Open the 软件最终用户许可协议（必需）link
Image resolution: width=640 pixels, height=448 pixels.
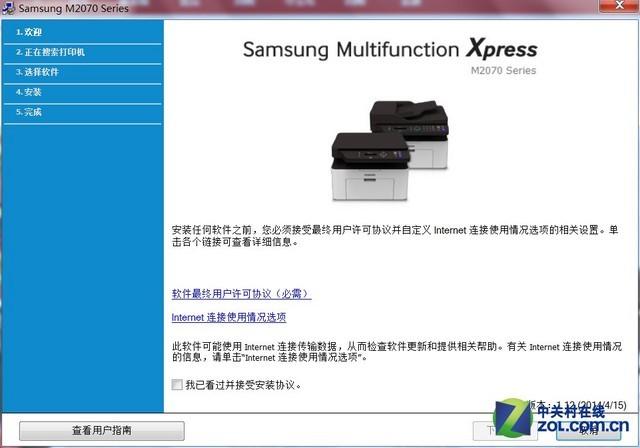241,294
